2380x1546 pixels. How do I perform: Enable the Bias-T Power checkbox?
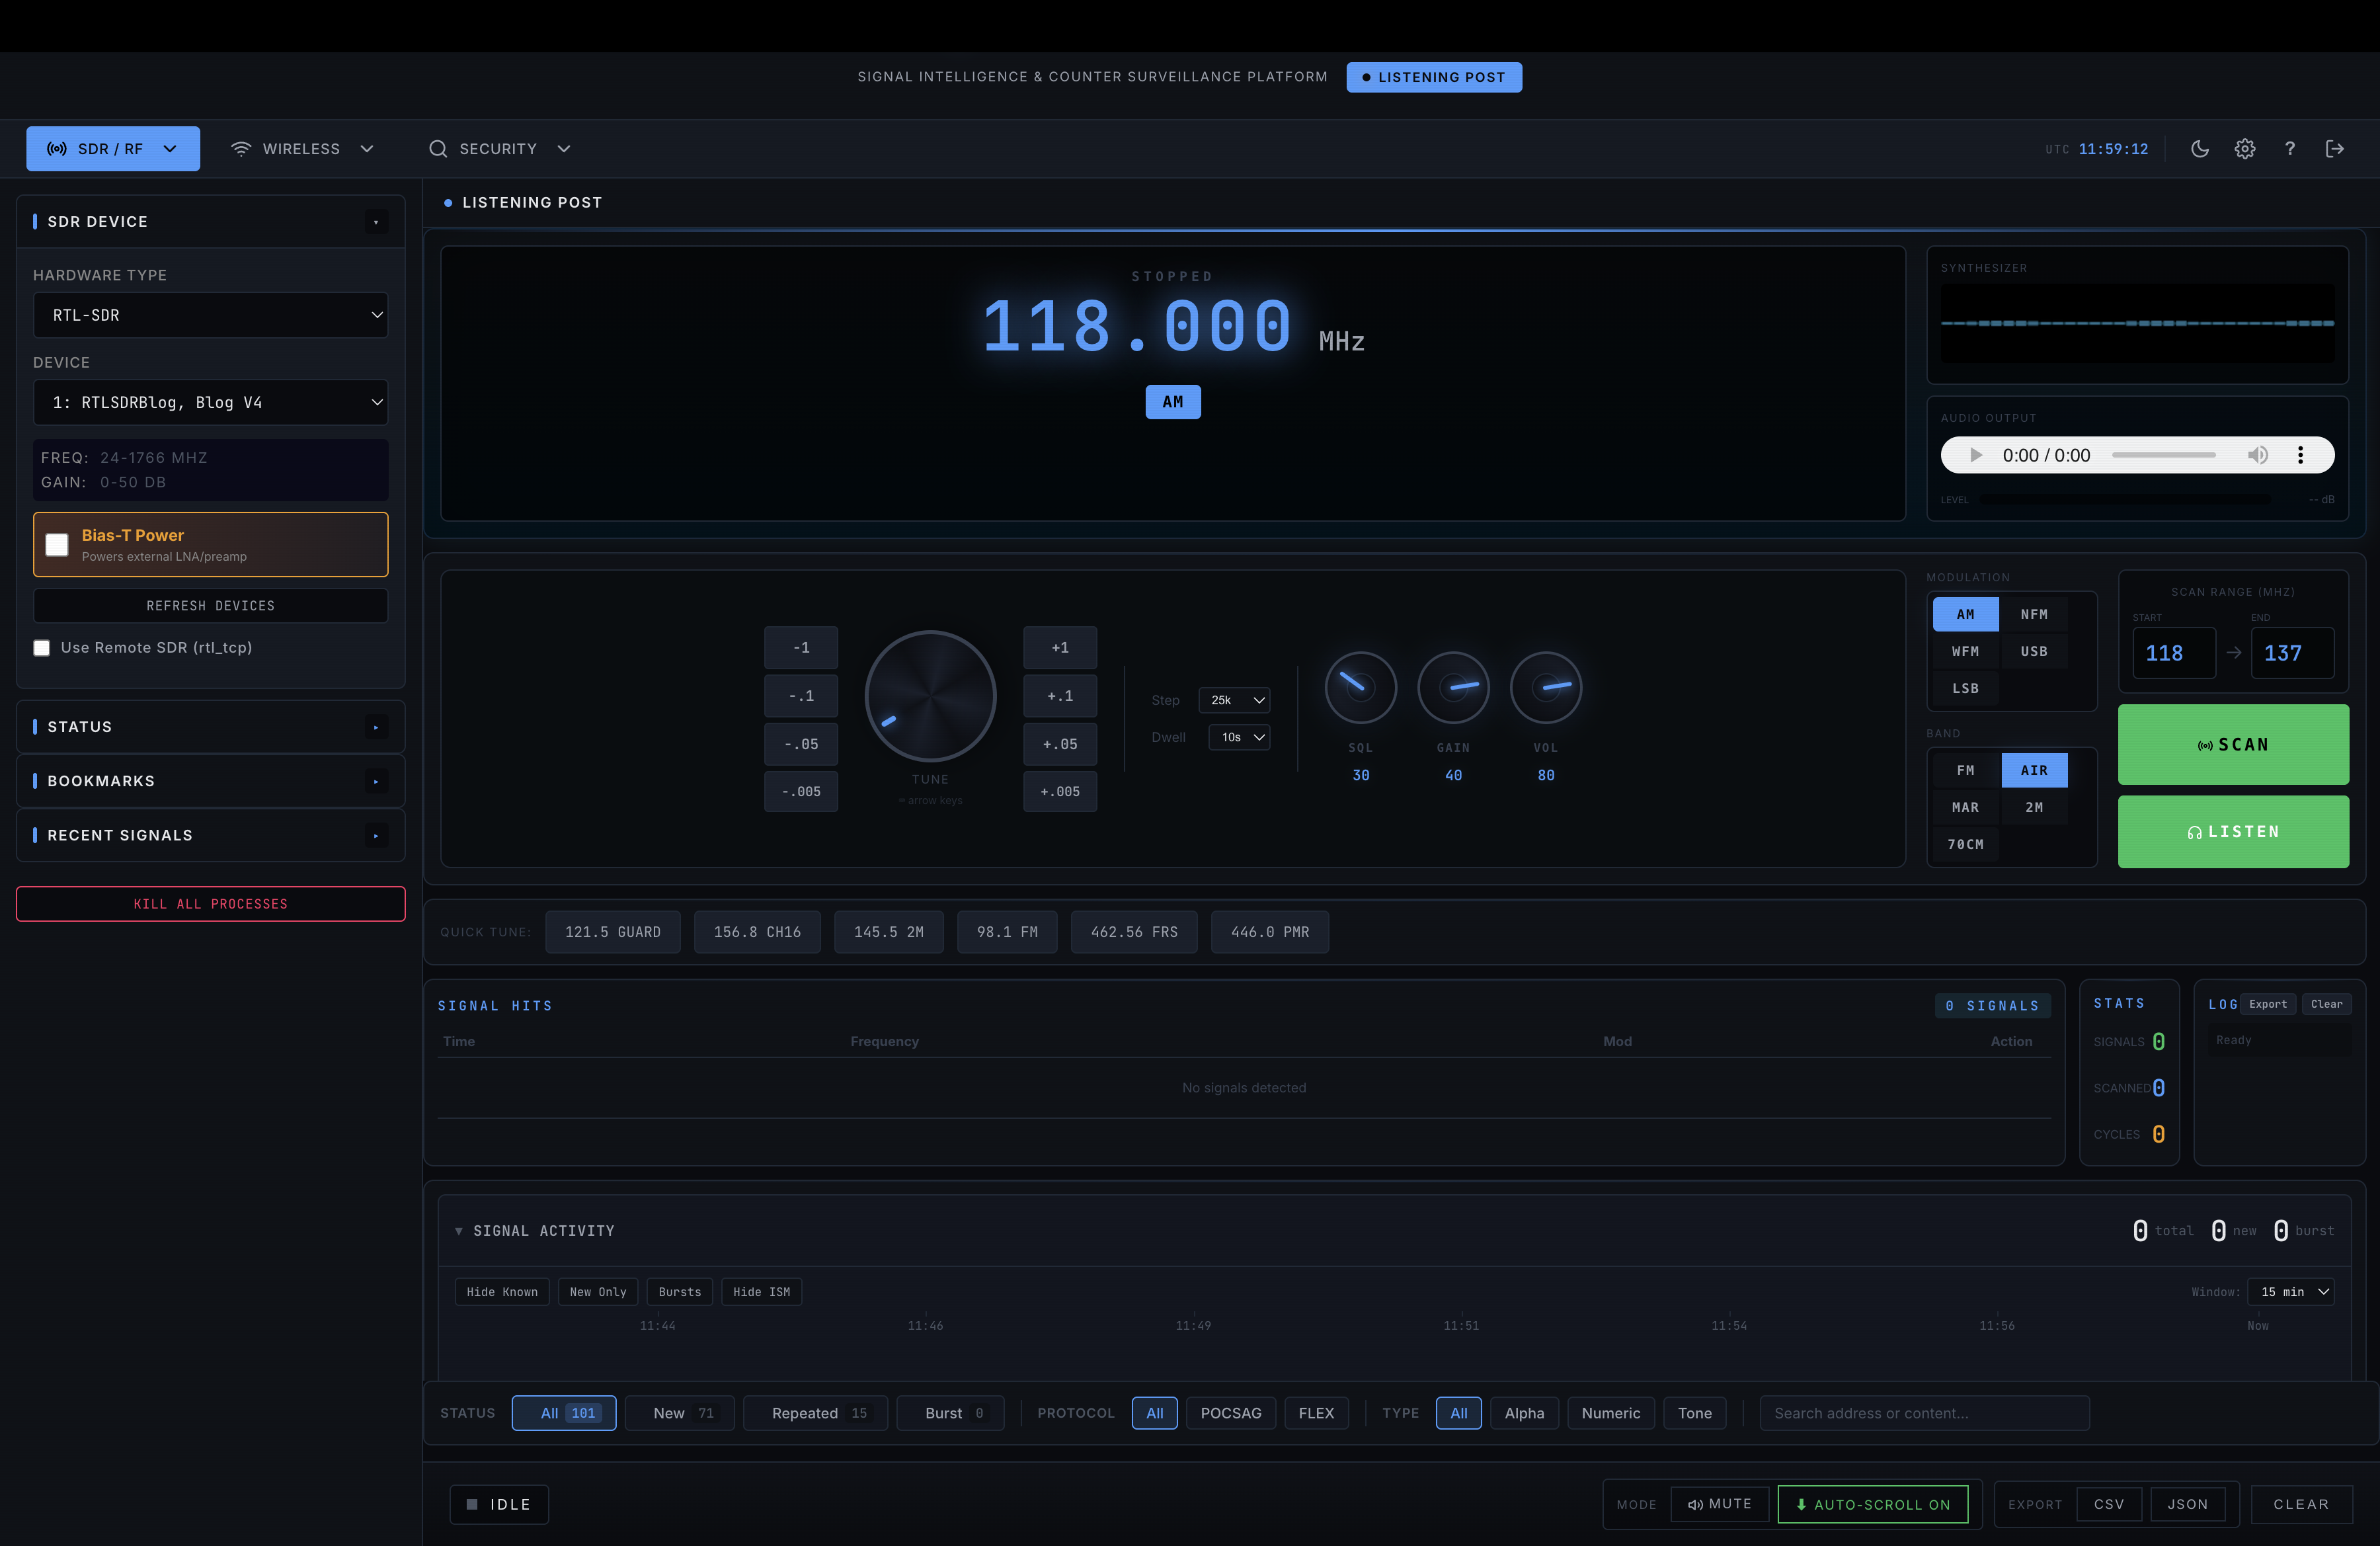(x=58, y=544)
